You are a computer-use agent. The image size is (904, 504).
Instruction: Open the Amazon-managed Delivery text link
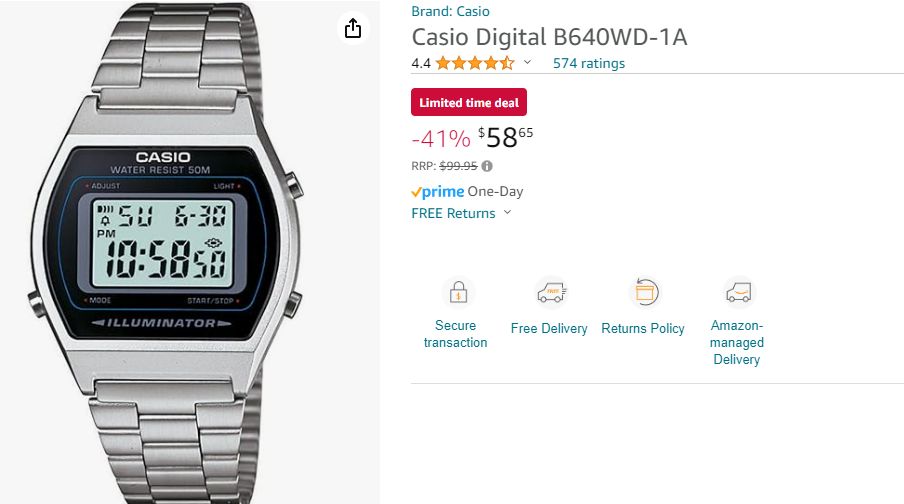[x=737, y=343]
